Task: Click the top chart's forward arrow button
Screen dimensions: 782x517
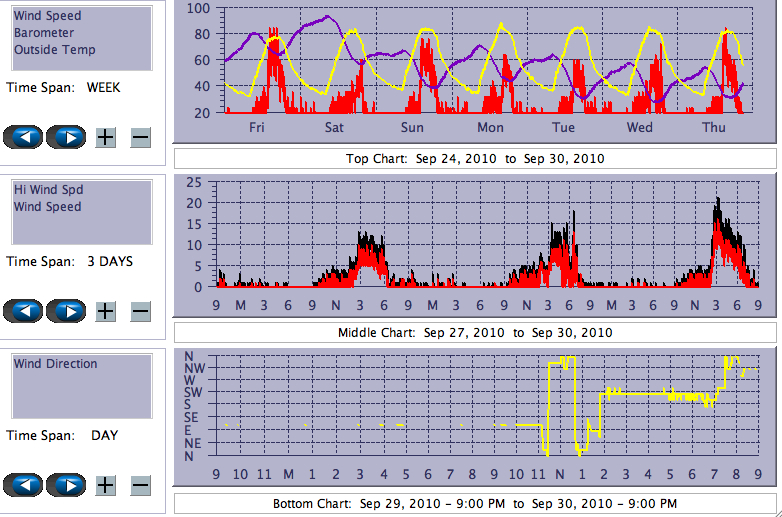Action: (x=67, y=137)
